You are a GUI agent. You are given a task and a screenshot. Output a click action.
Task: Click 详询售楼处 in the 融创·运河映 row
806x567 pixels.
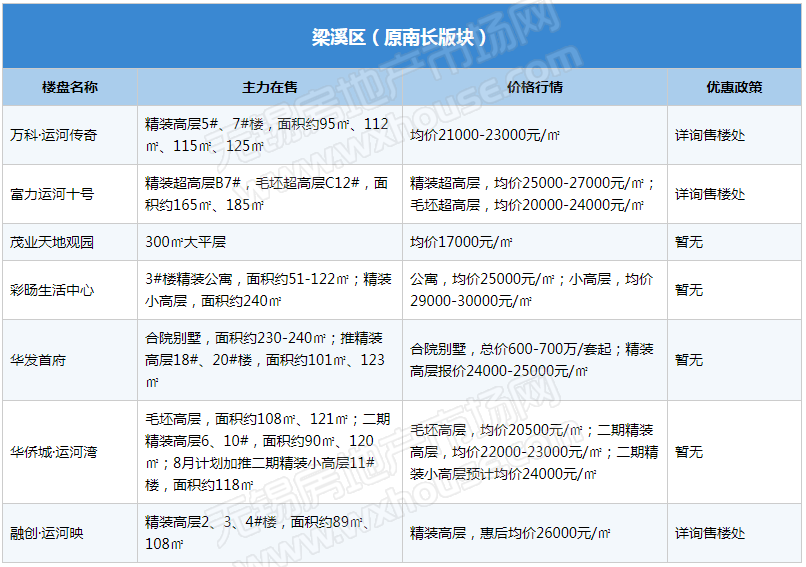pyautogui.click(x=710, y=533)
